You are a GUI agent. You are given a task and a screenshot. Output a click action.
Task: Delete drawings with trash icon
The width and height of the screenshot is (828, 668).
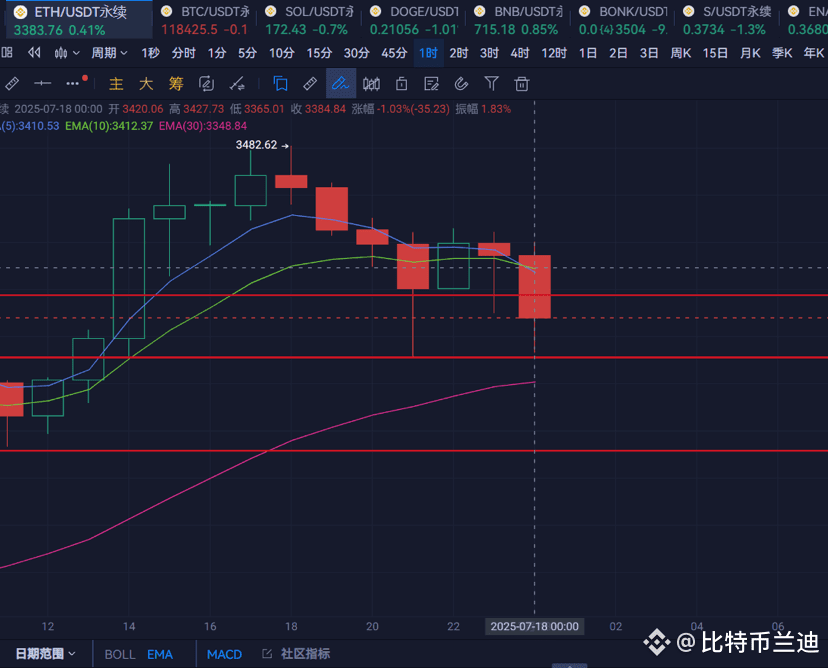coord(522,83)
